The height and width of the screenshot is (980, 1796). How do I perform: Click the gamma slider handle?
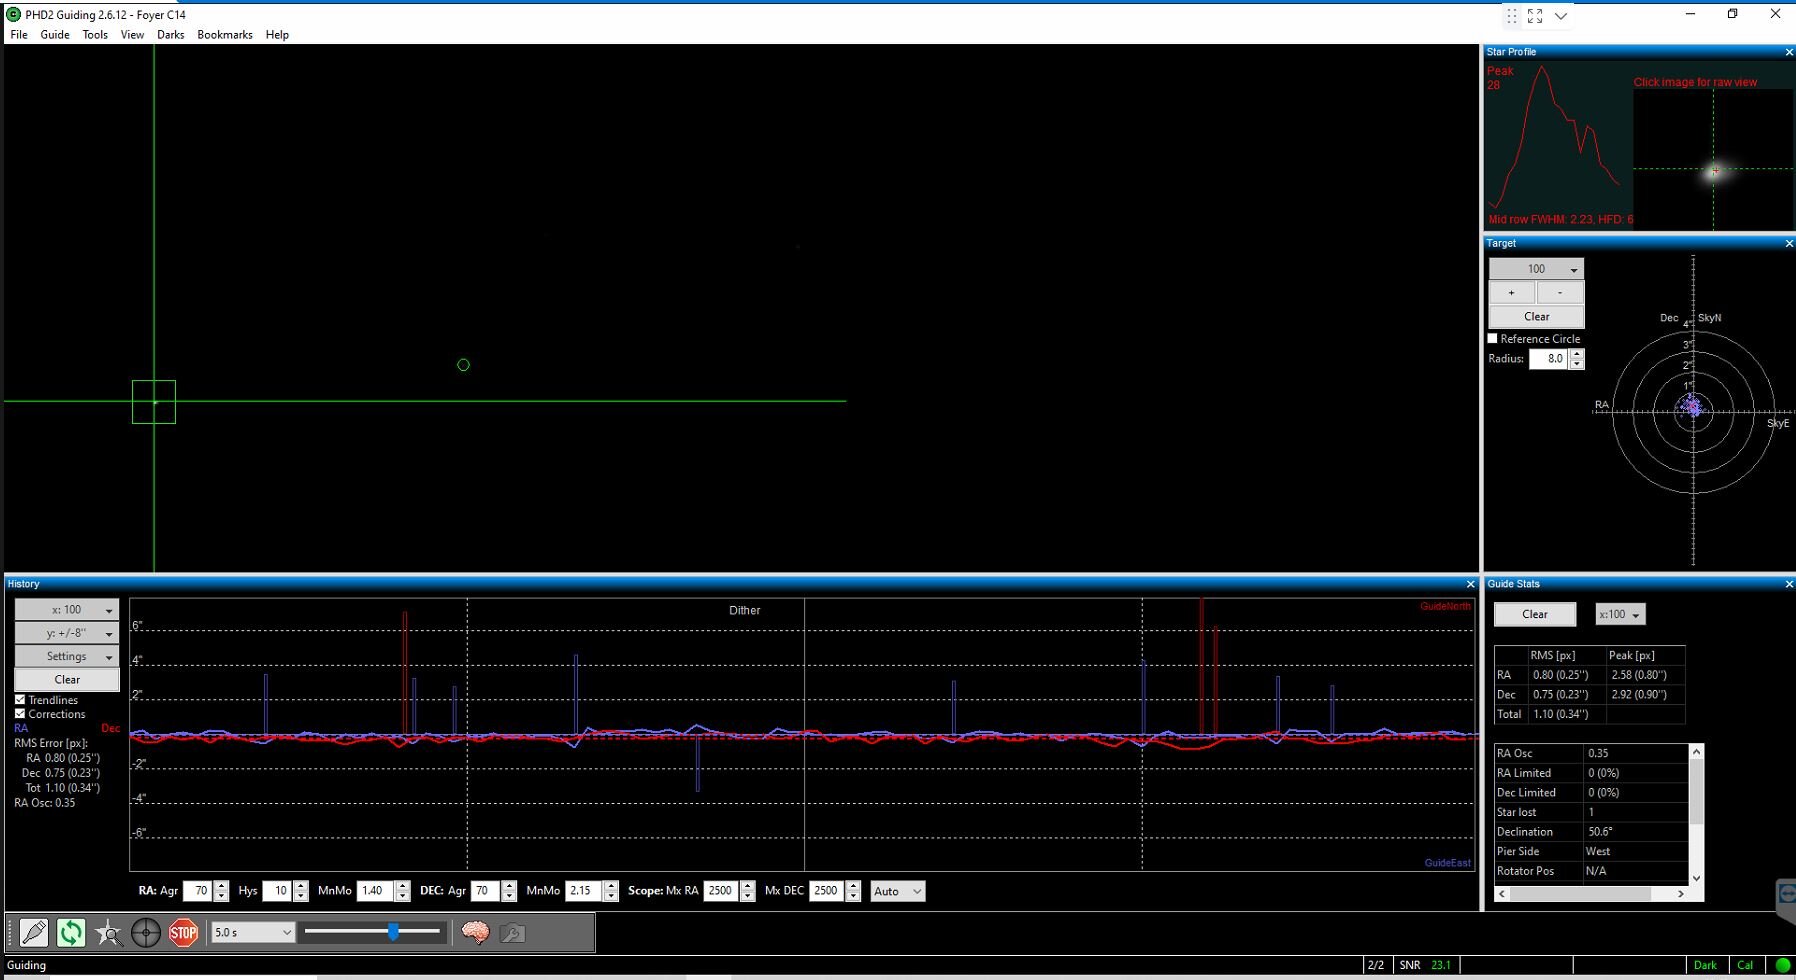[394, 932]
